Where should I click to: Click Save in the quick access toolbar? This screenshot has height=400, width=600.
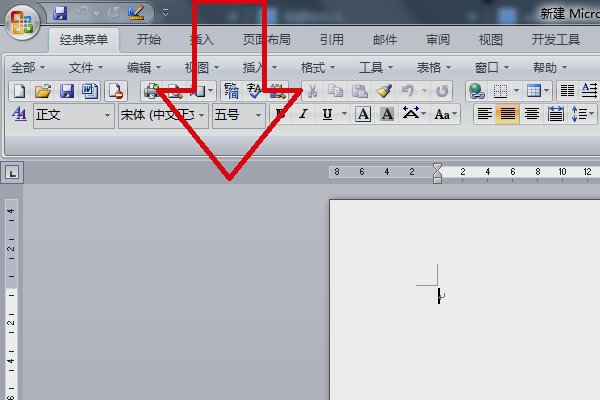click(x=60, y=13)
